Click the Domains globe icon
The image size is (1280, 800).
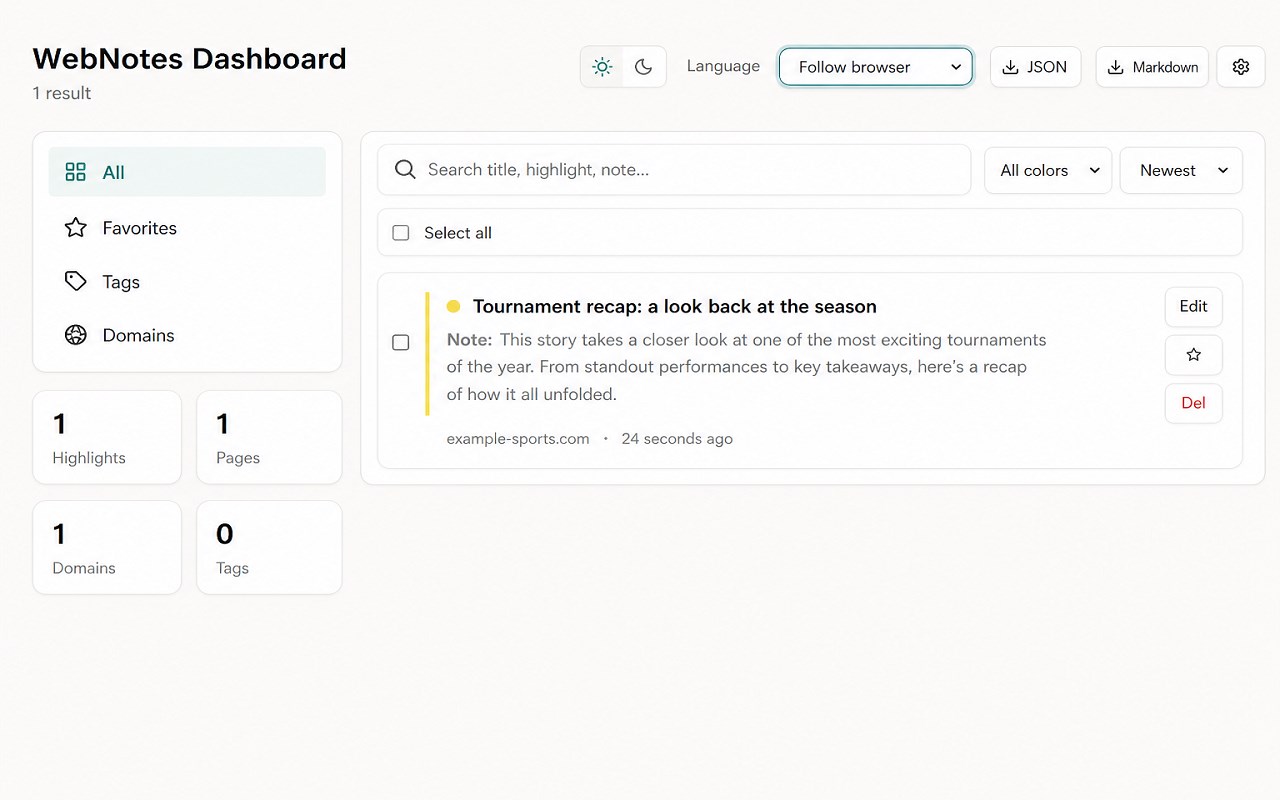(x=76, y=335)
